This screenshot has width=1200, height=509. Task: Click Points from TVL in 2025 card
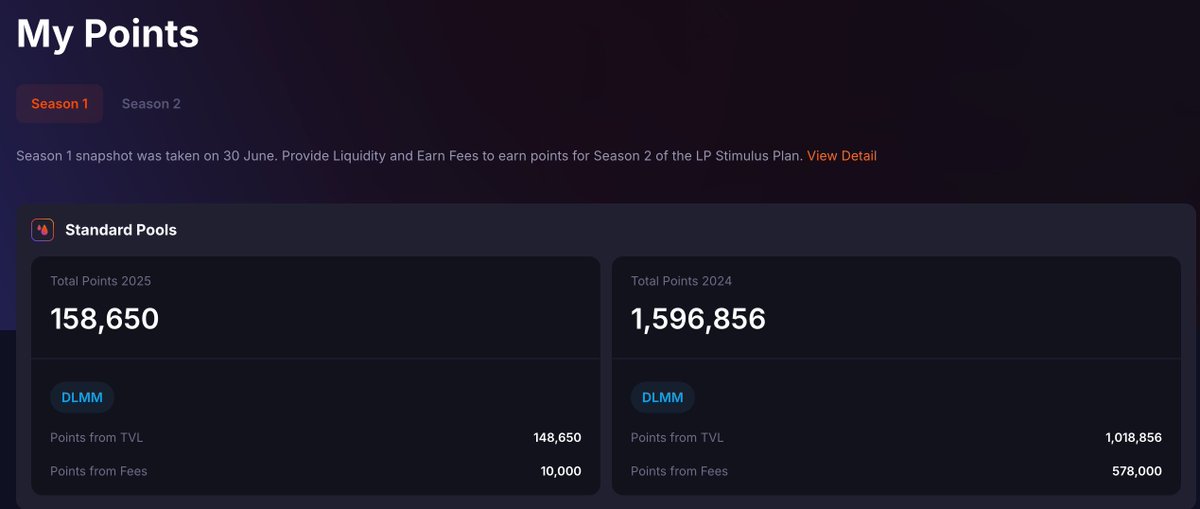(x=97, y=438)
